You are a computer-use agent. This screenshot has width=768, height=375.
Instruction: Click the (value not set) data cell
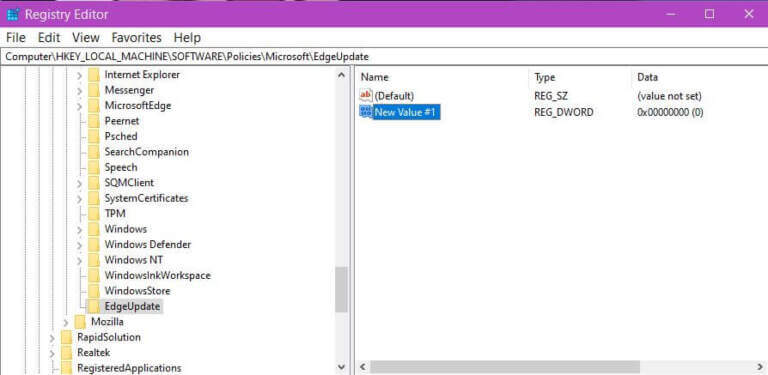(x=670, y=96)
